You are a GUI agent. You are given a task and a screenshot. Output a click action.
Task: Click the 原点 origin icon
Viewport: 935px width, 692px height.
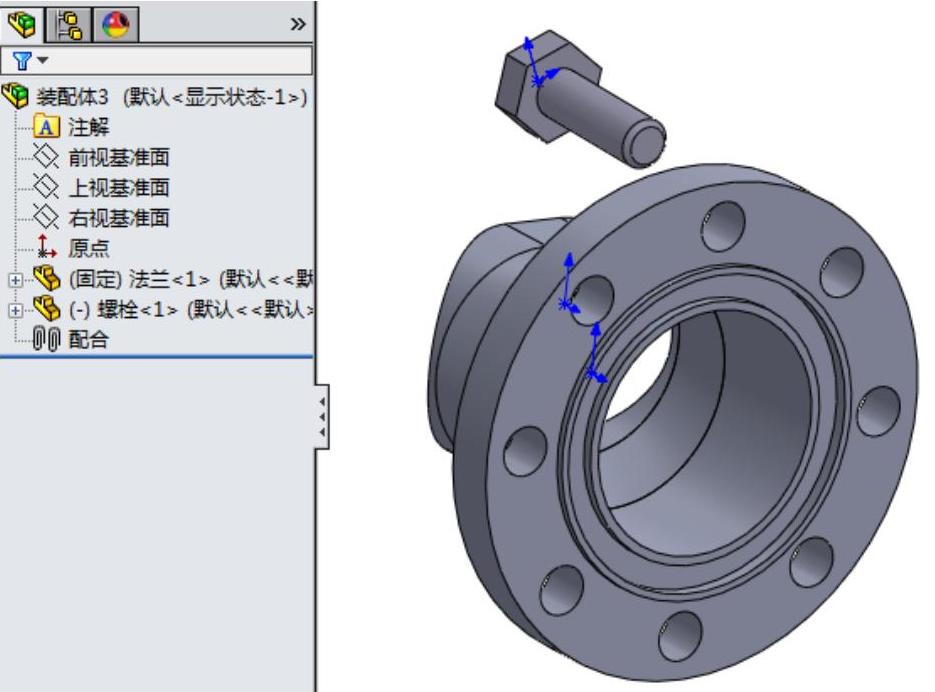(47, 246)
